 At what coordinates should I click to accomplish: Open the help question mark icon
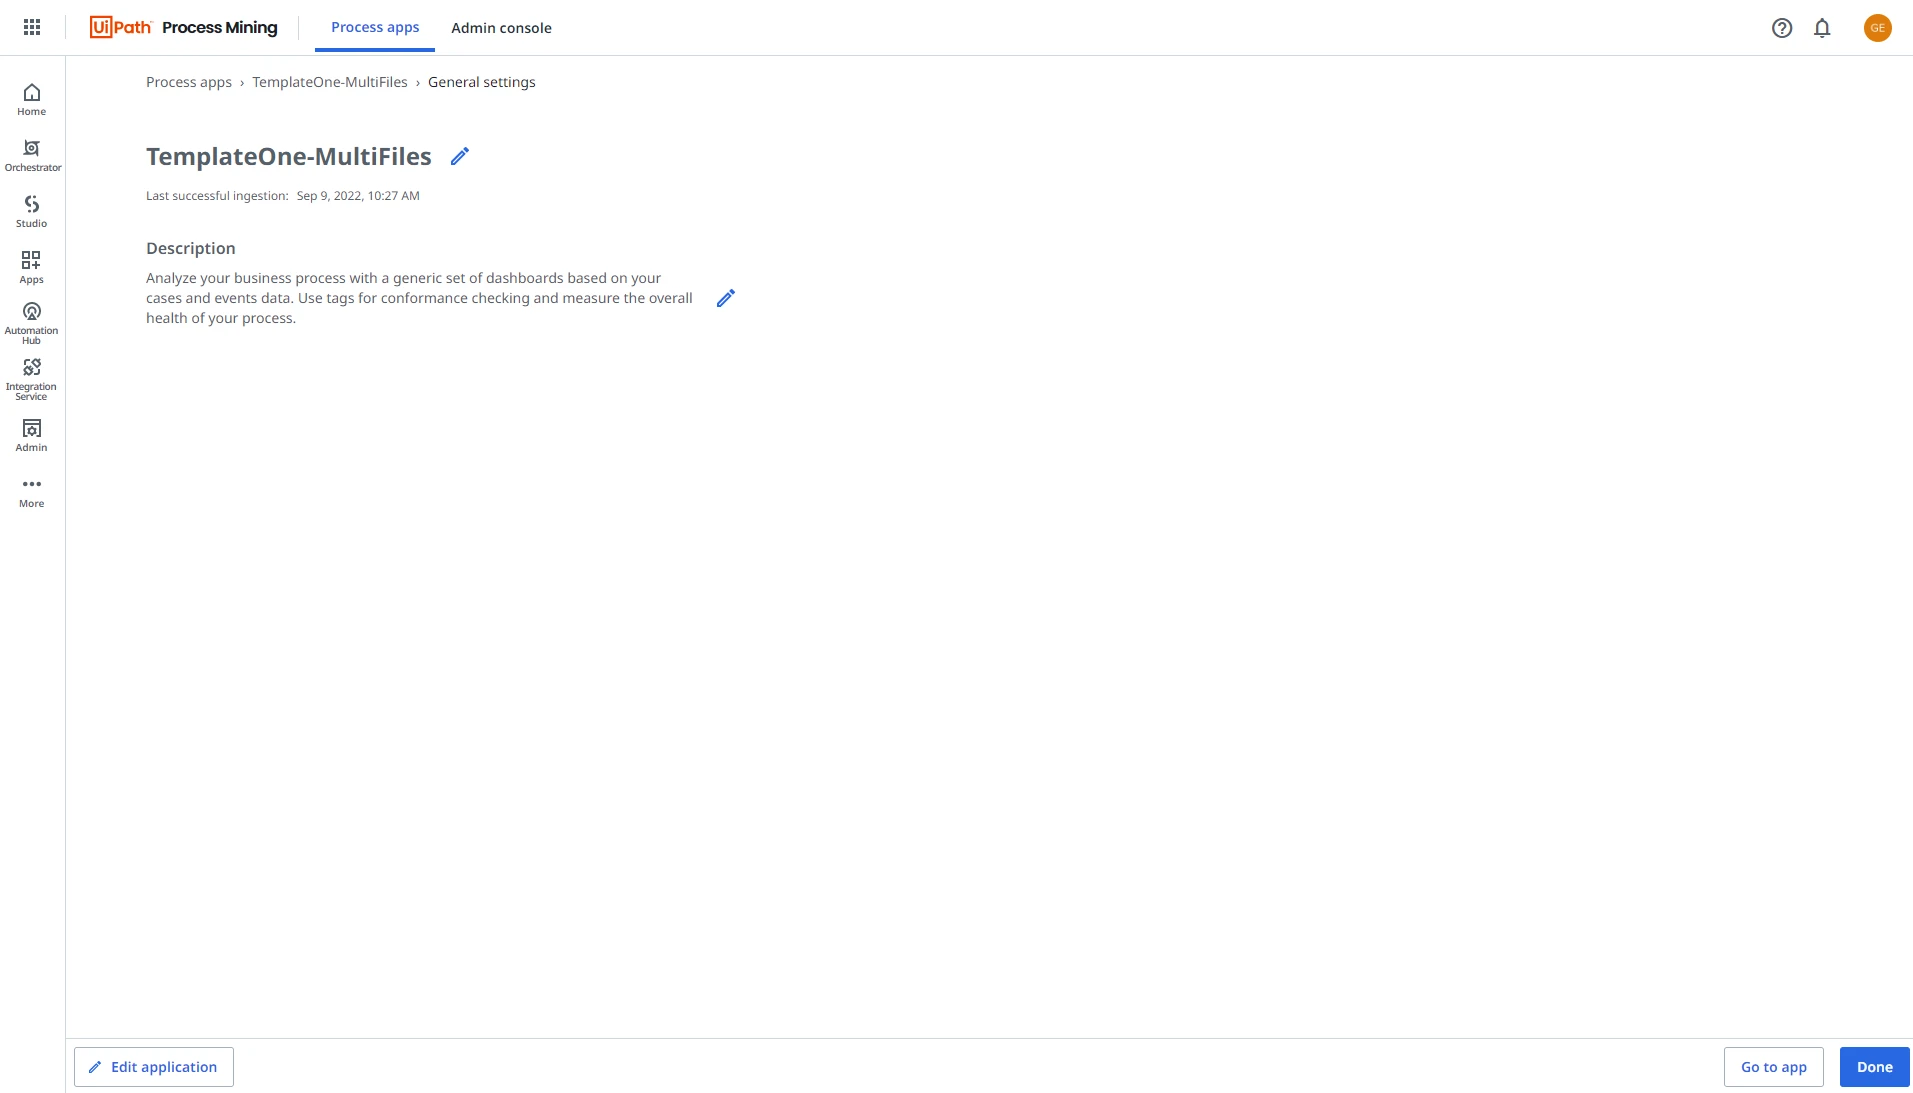pyautogui.click(x=1782, y=28)
